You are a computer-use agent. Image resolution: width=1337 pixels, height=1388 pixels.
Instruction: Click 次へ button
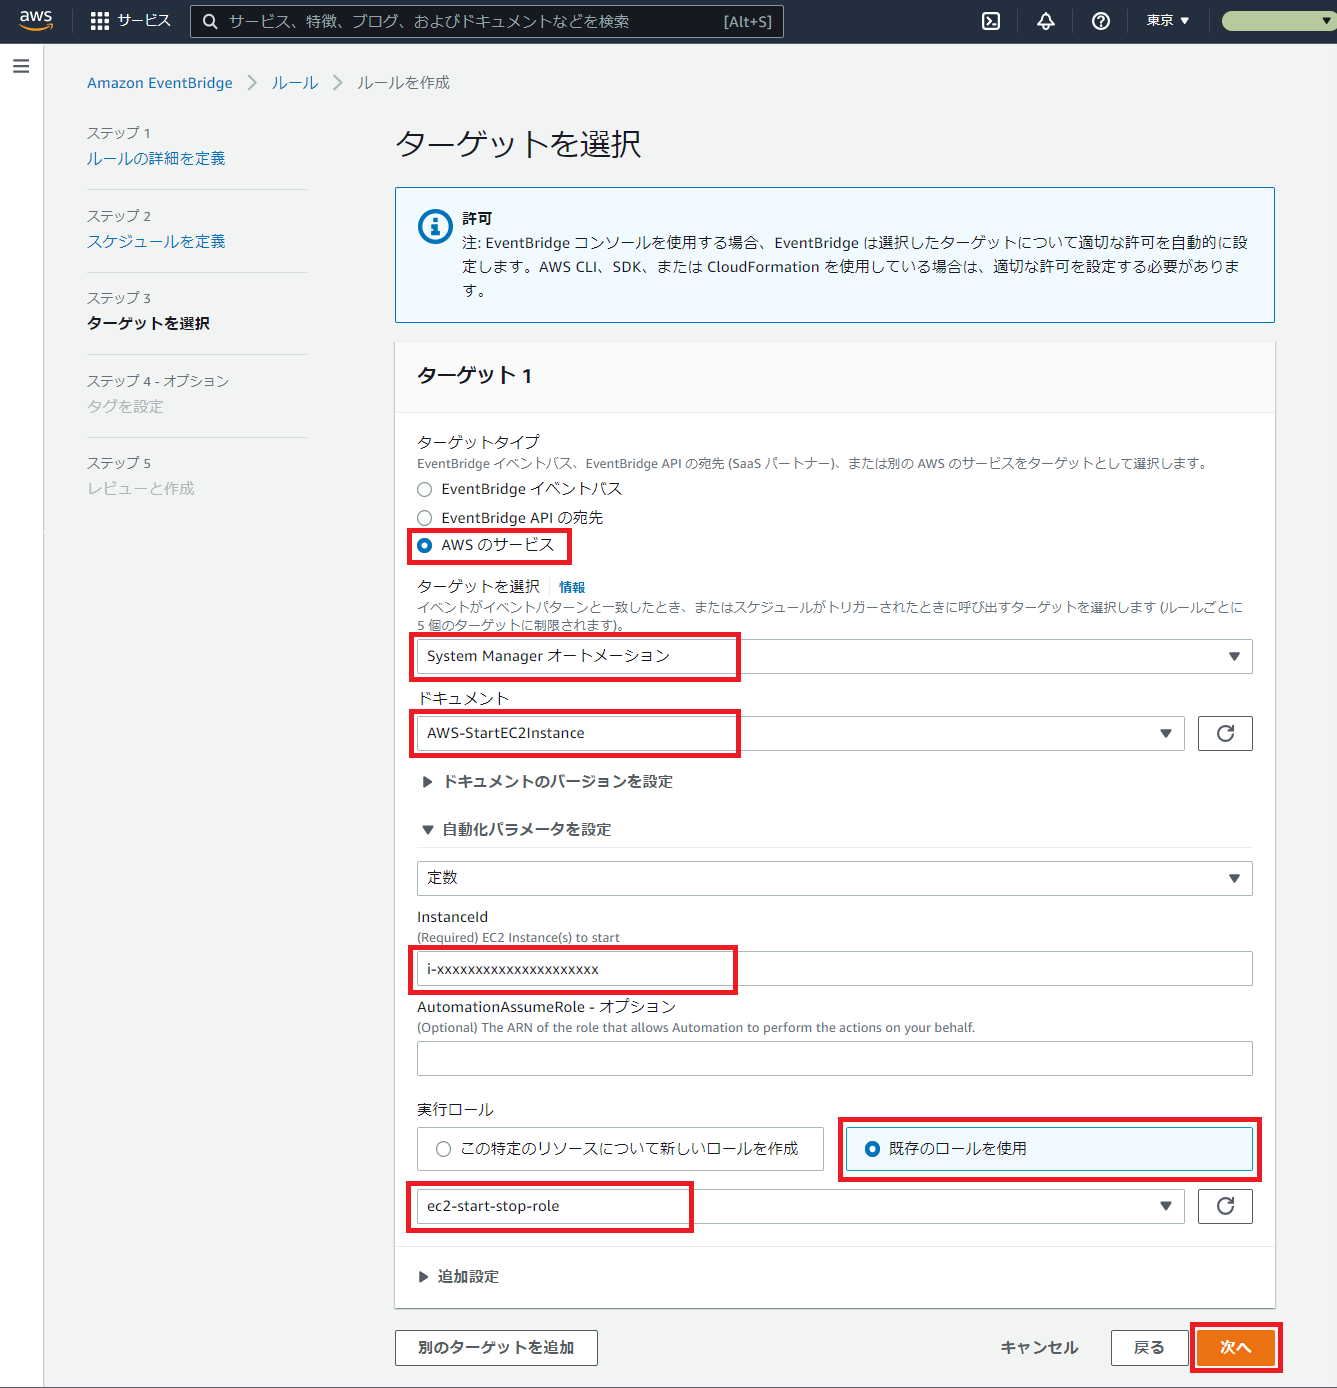[x=1236, y=1347]
